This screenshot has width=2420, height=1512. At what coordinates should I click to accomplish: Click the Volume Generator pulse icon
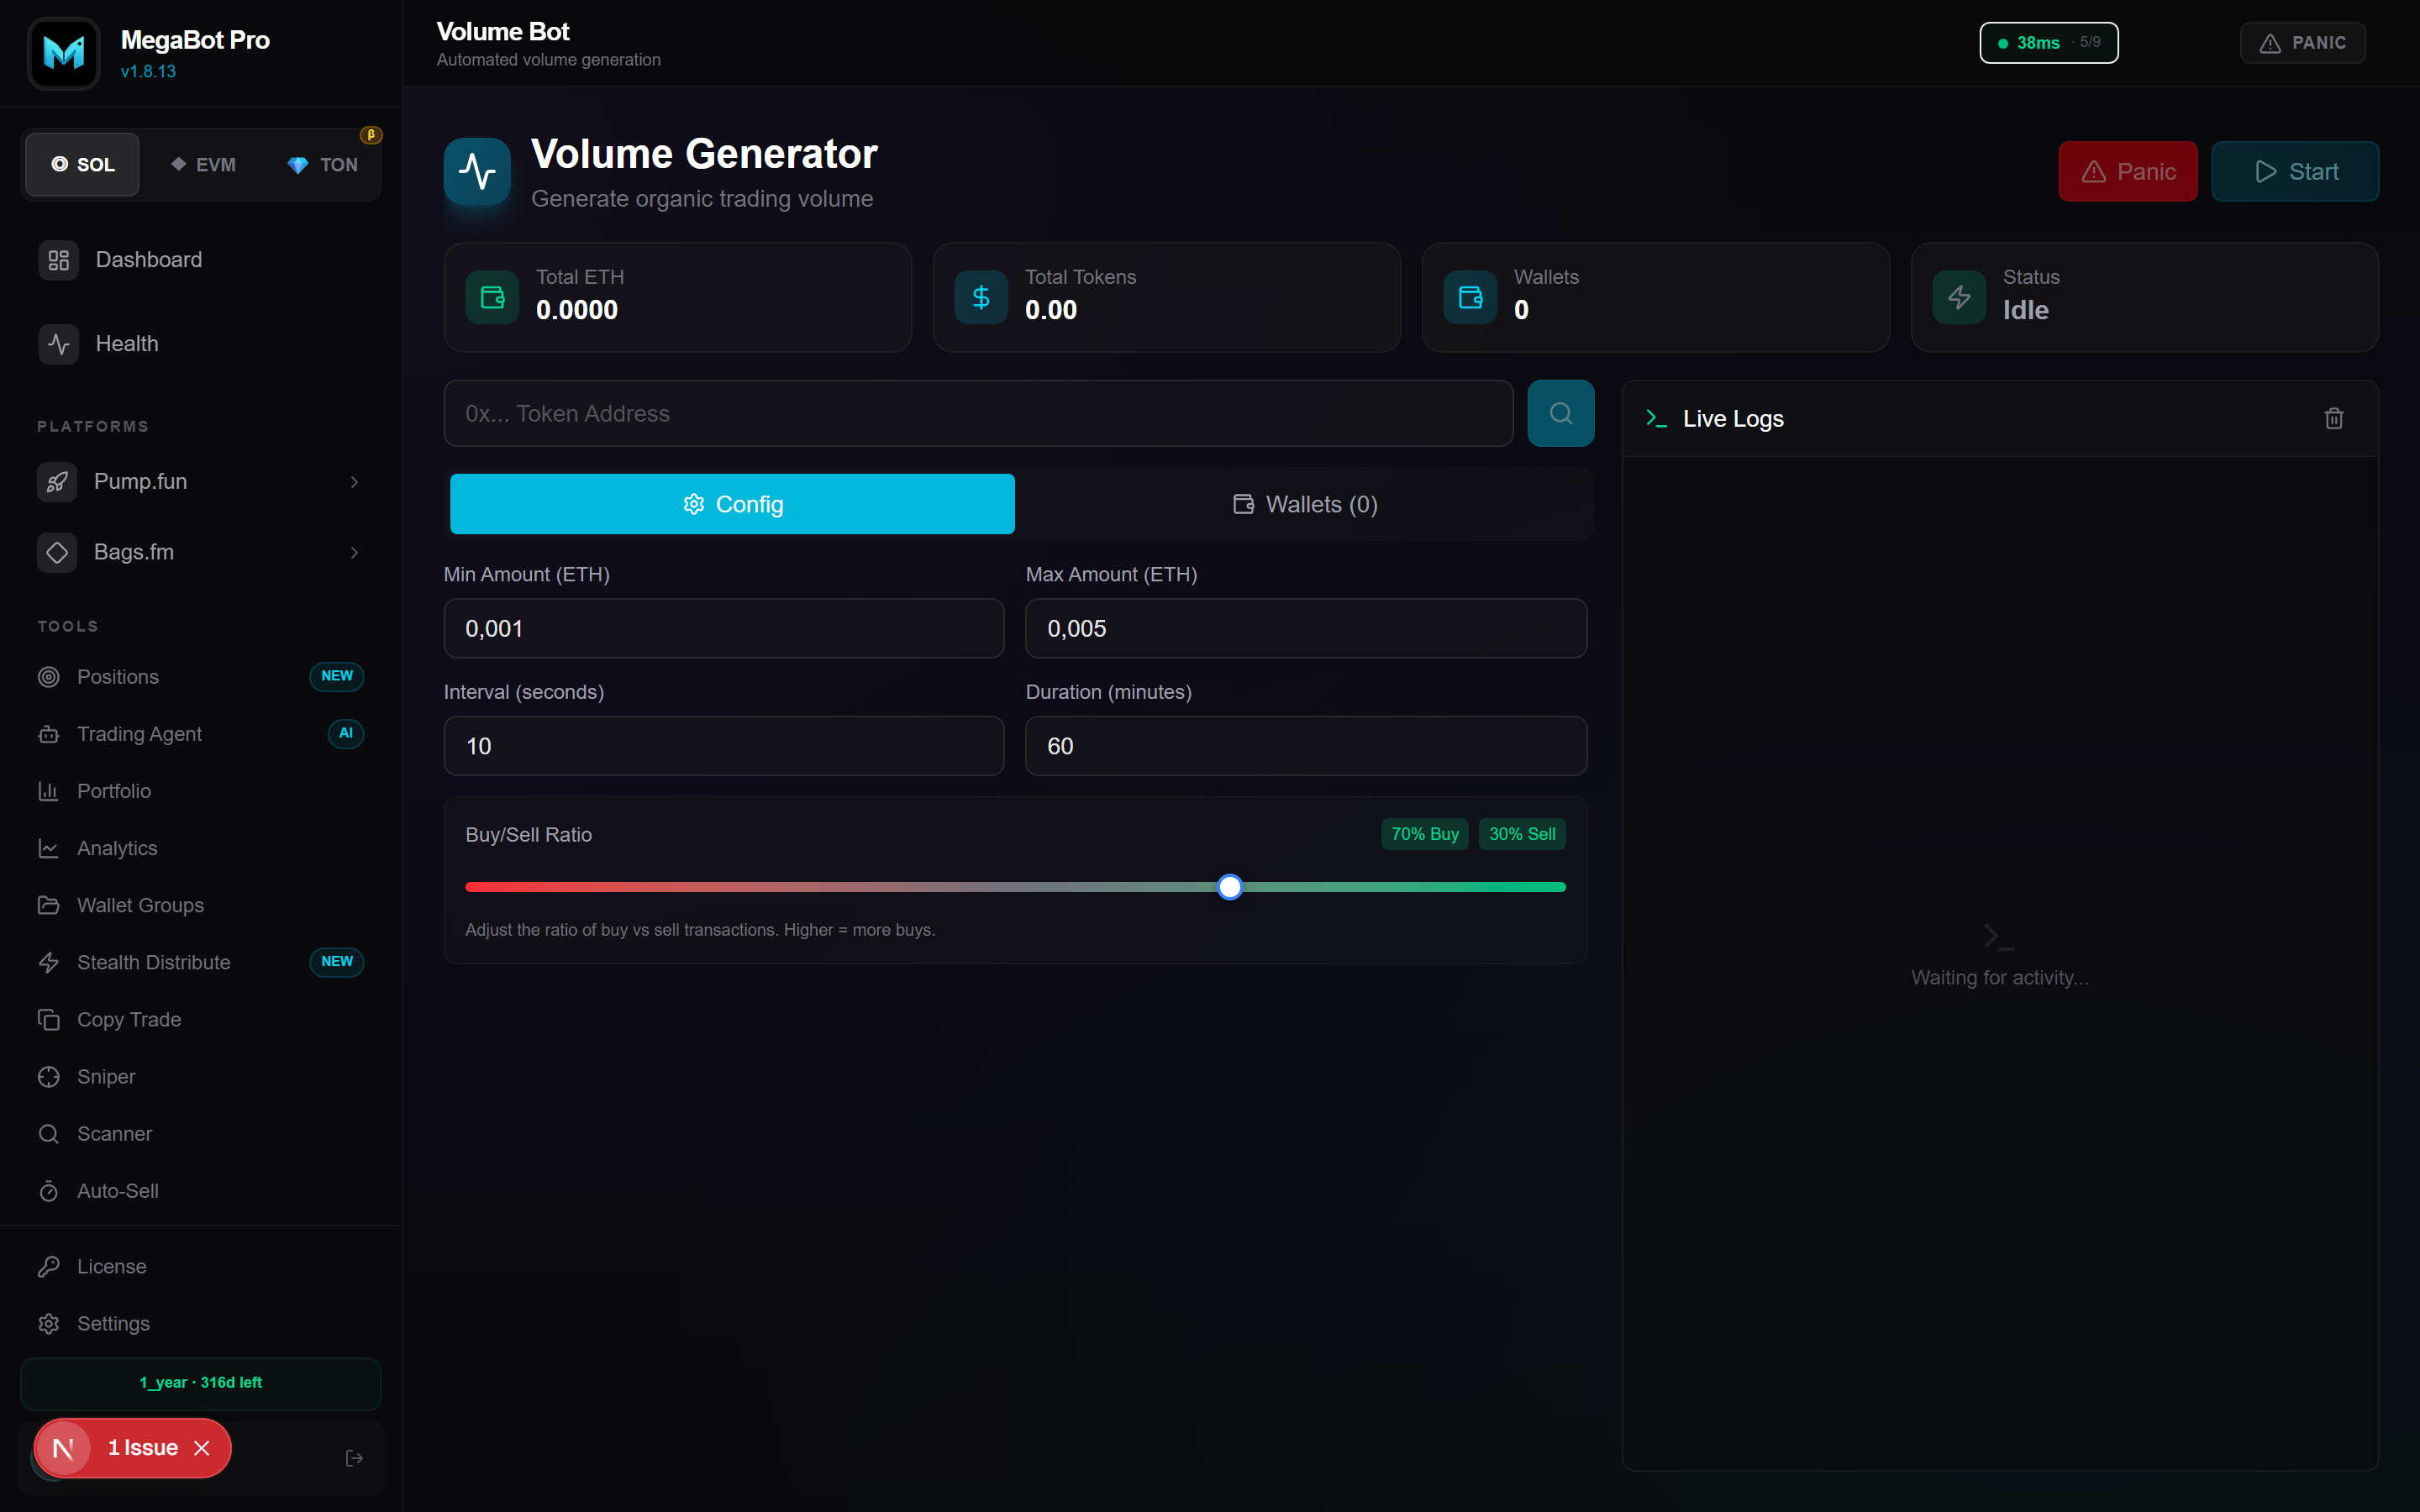477,172
